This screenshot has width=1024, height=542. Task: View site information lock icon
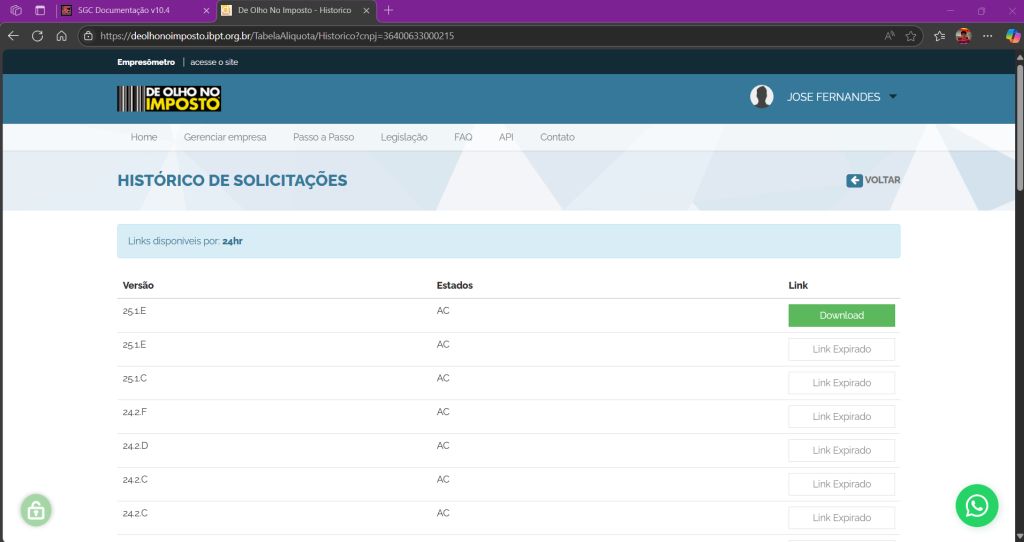click(88, 36)
